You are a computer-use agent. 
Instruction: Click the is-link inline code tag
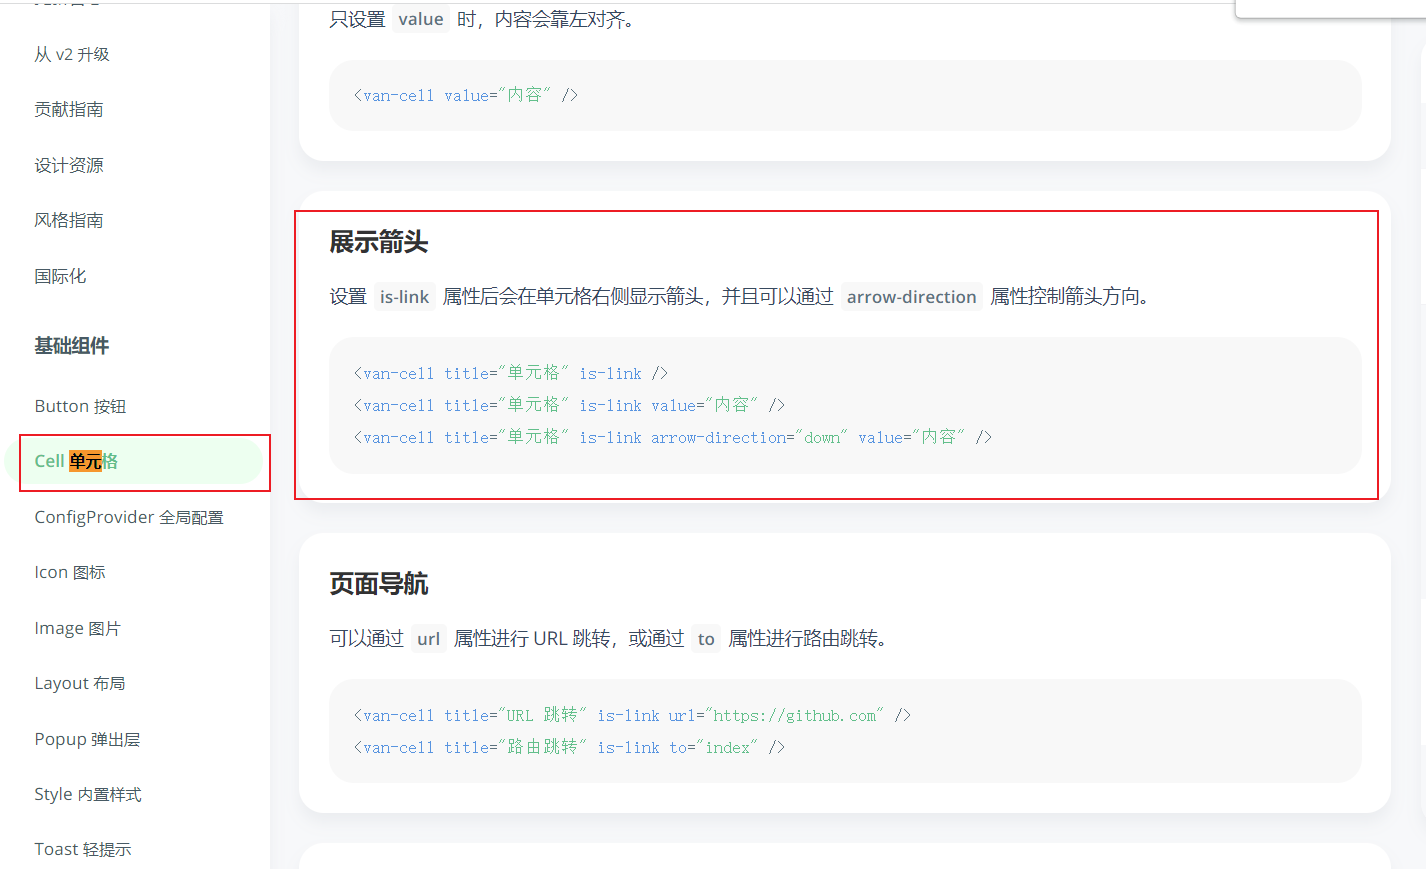(404, 297)
